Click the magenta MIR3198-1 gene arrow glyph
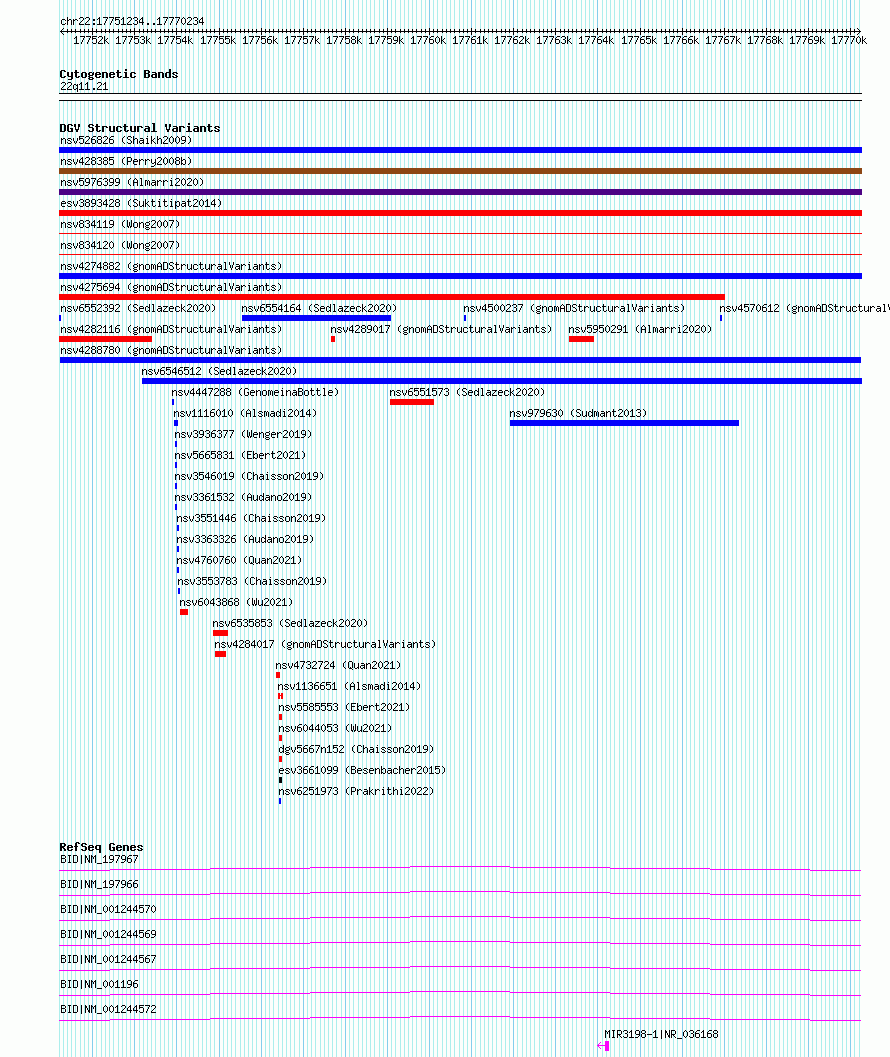The image size is (890, 1057). click(x=603, y=1046)
